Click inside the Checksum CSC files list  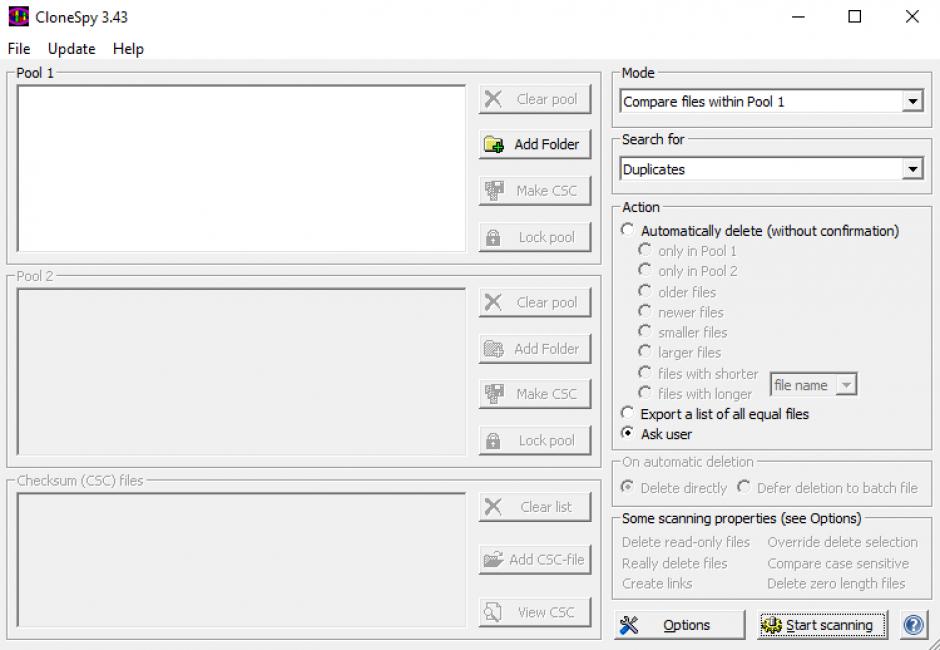(x=242, y=560)
